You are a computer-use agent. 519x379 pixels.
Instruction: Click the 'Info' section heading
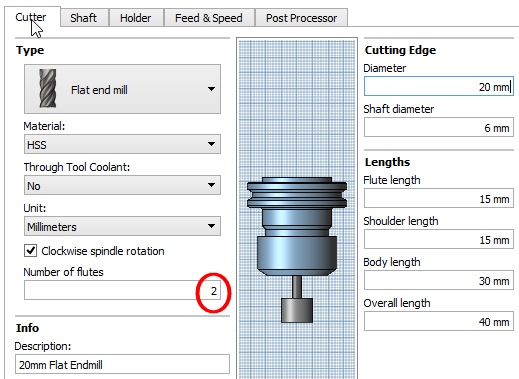(x=27, y=328)
